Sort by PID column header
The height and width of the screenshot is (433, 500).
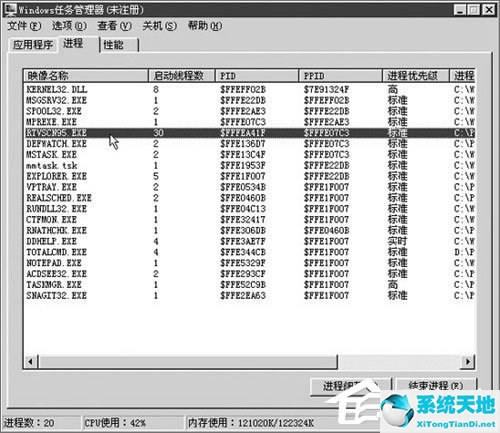pyautogui.click(x=257, y=76)
